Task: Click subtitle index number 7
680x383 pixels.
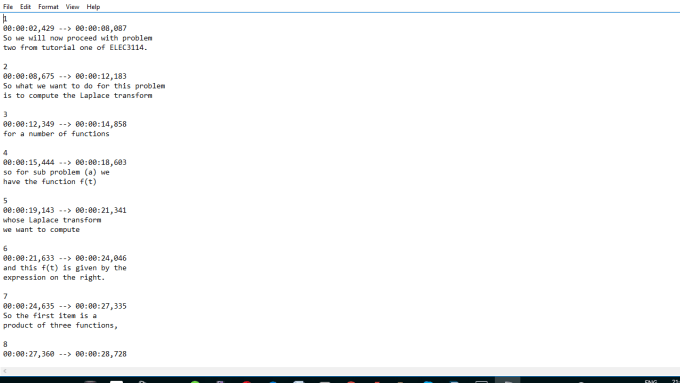Action: tap(5, 296)
